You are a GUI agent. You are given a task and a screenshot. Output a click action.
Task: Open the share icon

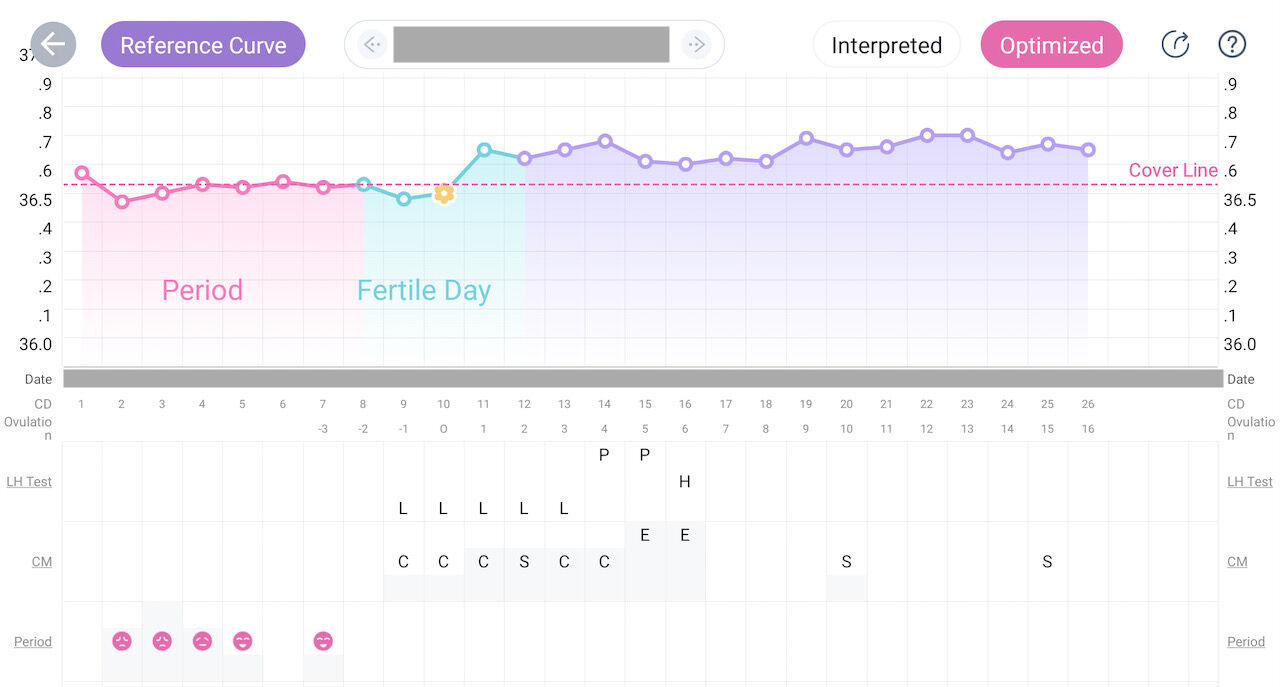1175,45
